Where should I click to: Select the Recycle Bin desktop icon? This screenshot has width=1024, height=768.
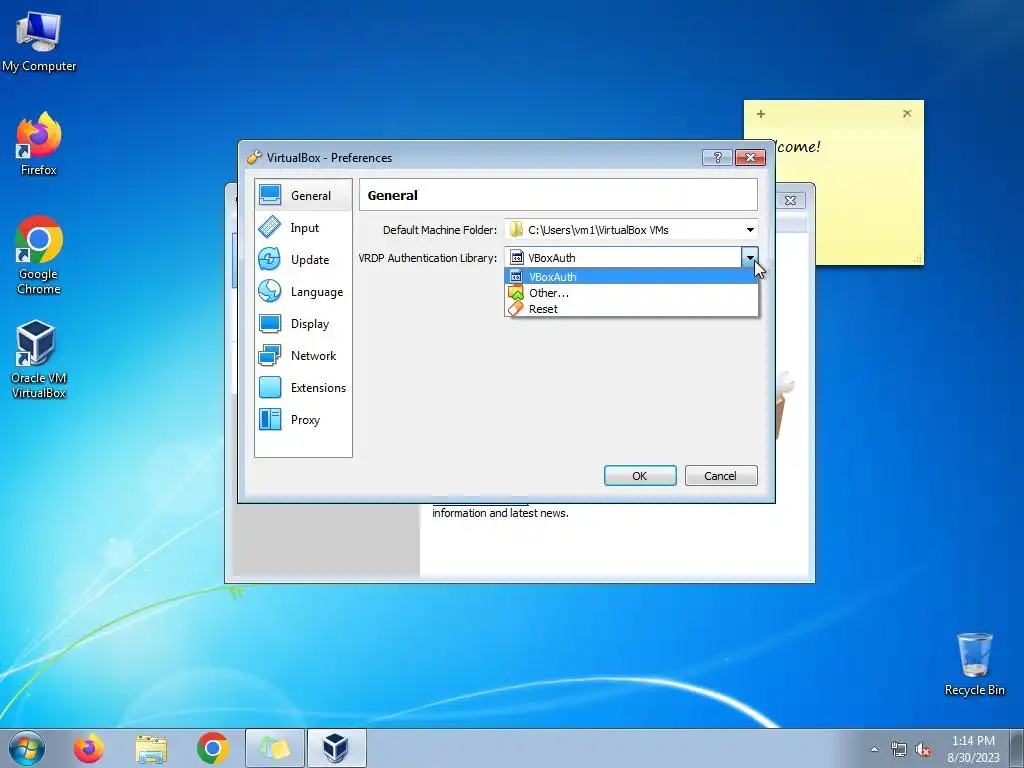974,664
